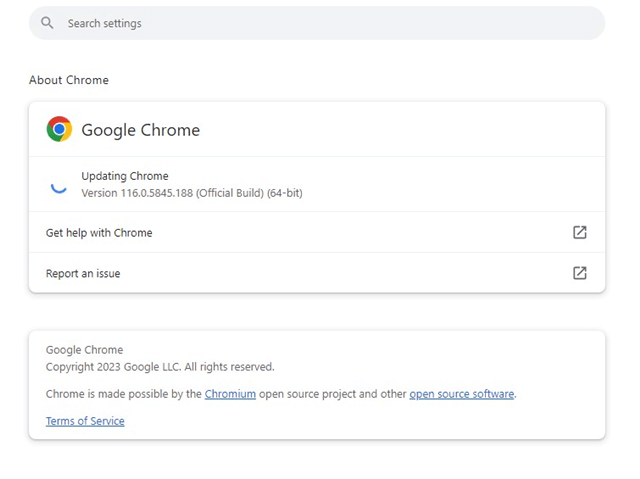Click the '(64-bit)' label in version line
640x479 pixels.
(284, 193)
